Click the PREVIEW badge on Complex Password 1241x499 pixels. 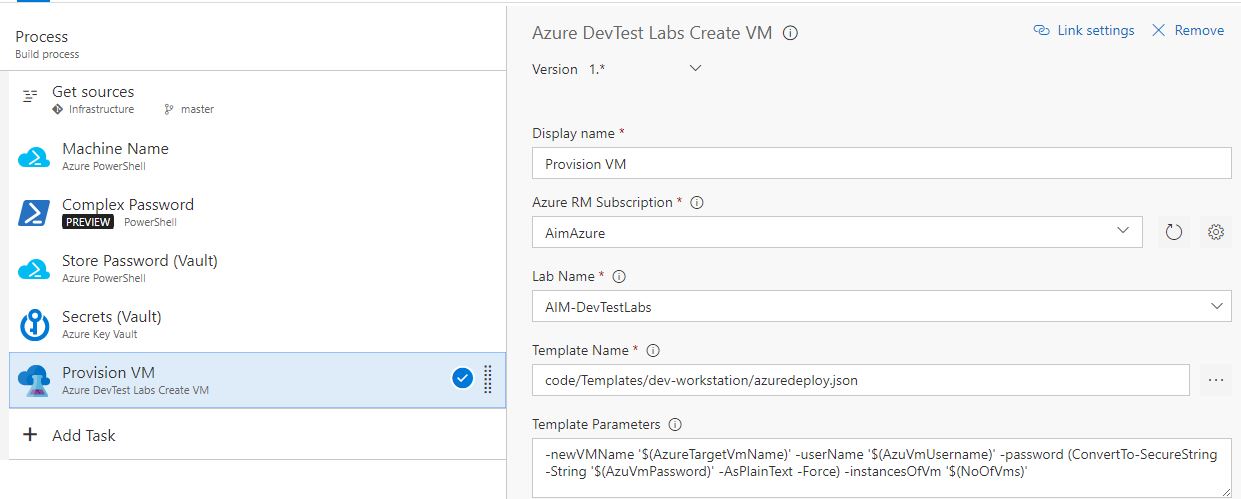88,222
